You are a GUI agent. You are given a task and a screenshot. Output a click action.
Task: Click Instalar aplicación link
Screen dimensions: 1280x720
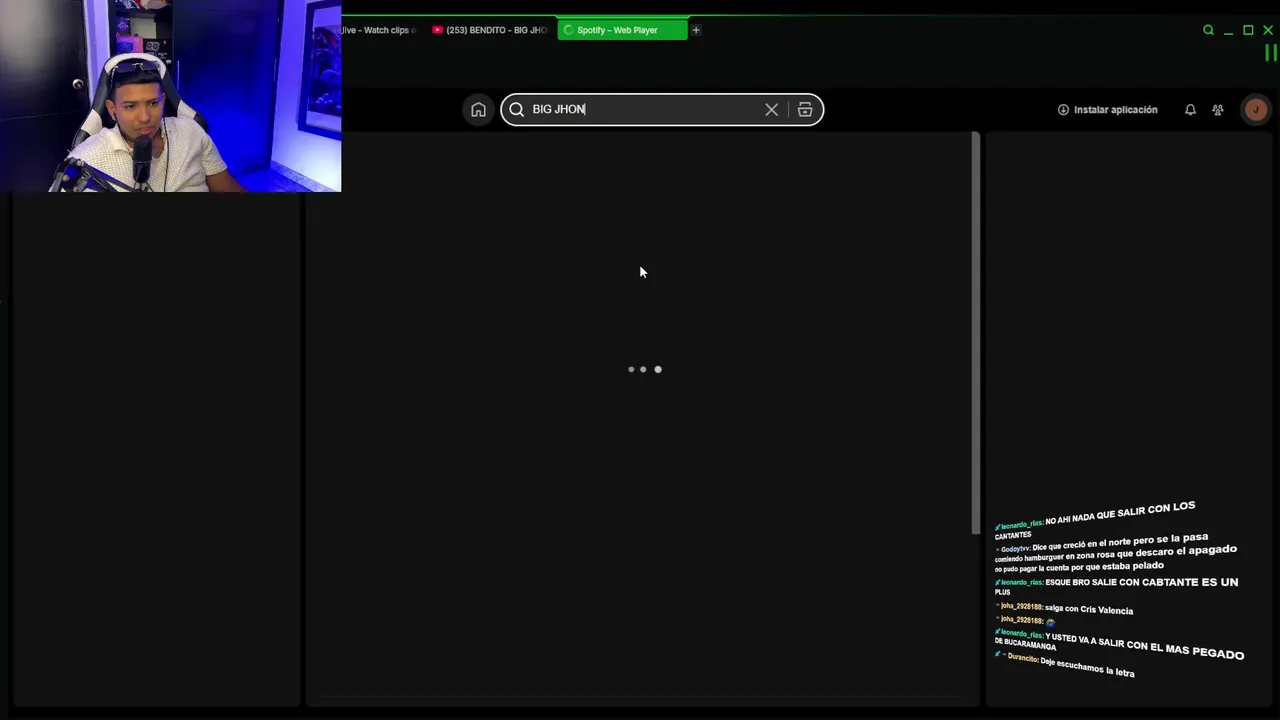[1107, 110]
